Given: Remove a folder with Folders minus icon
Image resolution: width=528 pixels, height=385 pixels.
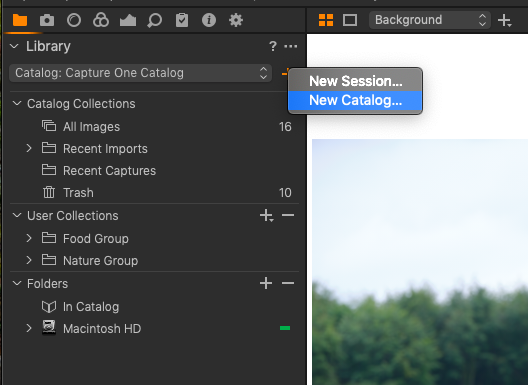Looking at the screenshot, I should coord(288,283).
